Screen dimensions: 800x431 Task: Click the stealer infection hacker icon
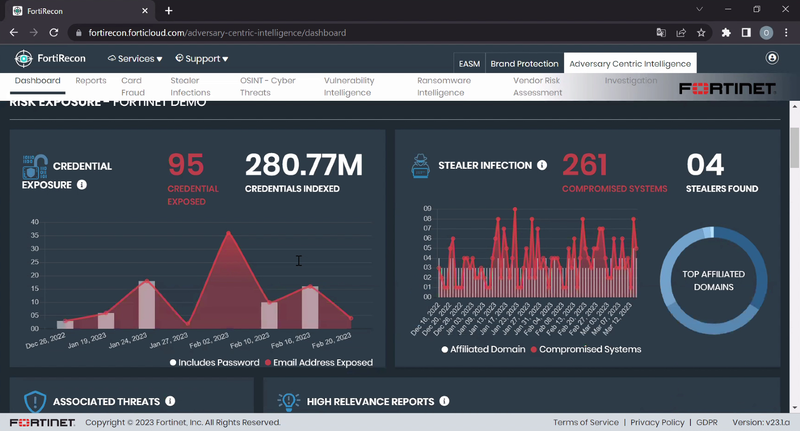[420, 166]
